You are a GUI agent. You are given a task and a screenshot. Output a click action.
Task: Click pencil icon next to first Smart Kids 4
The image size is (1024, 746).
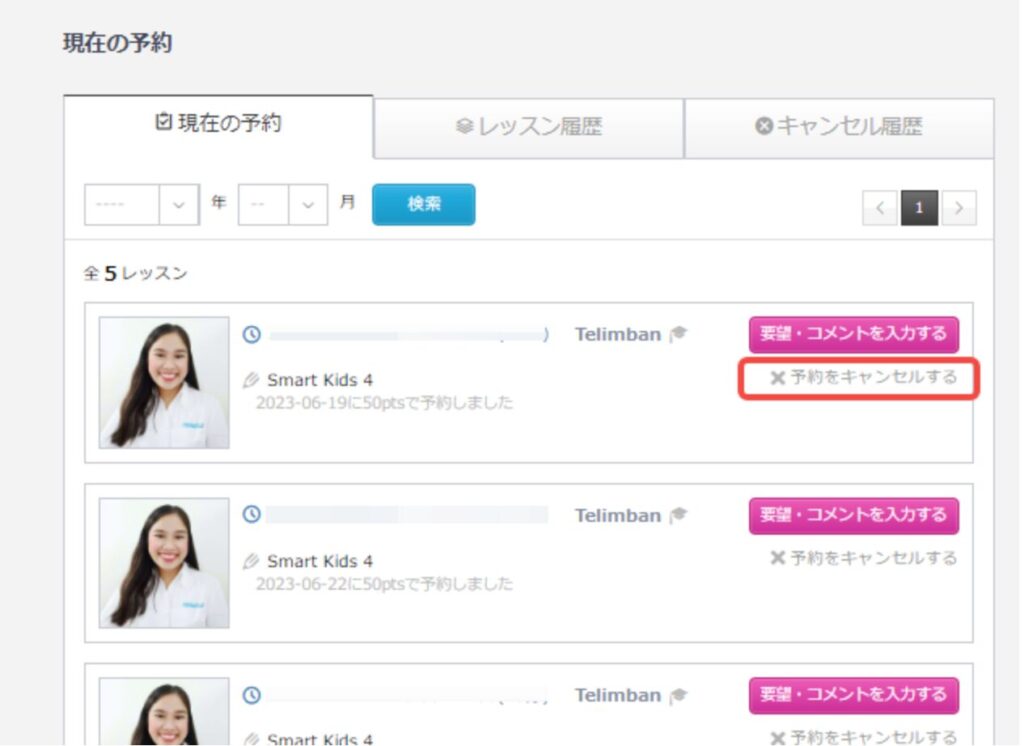pos(251,380)
